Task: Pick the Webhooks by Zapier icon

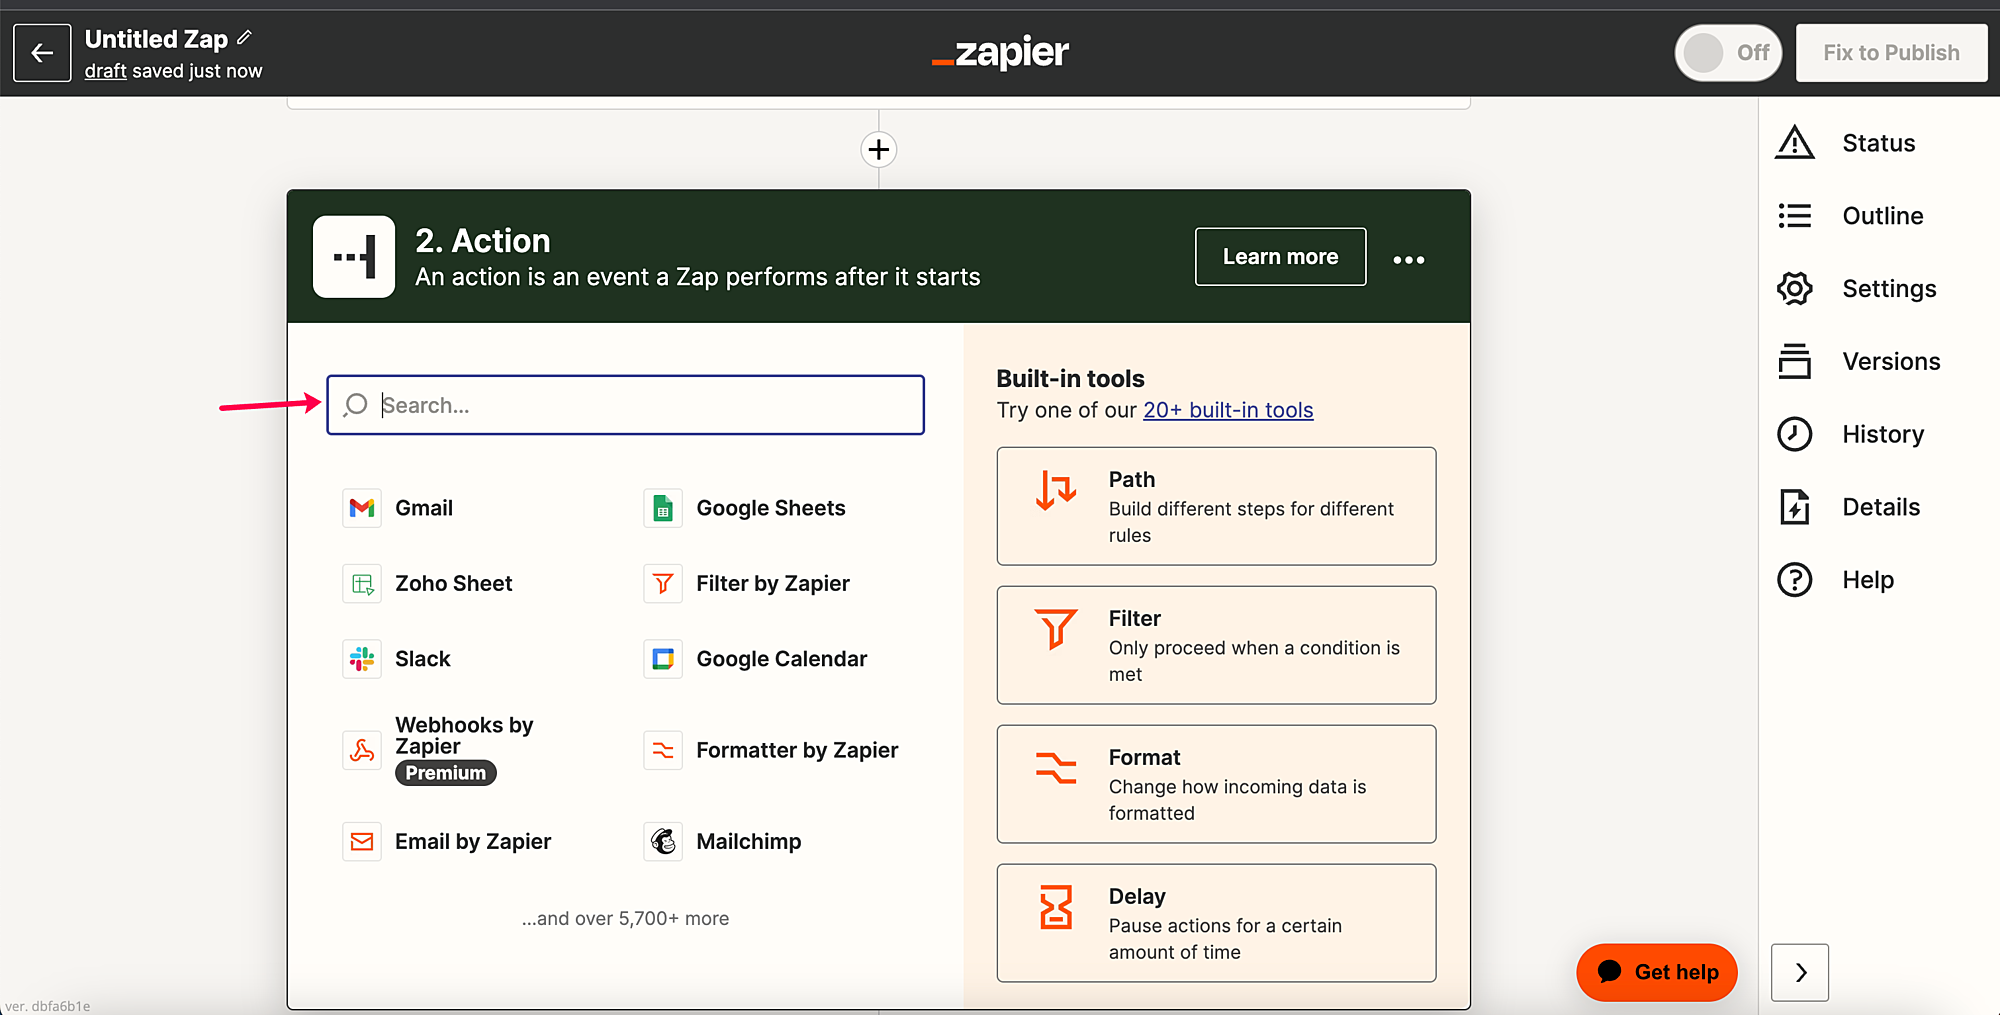Action: 362,750
